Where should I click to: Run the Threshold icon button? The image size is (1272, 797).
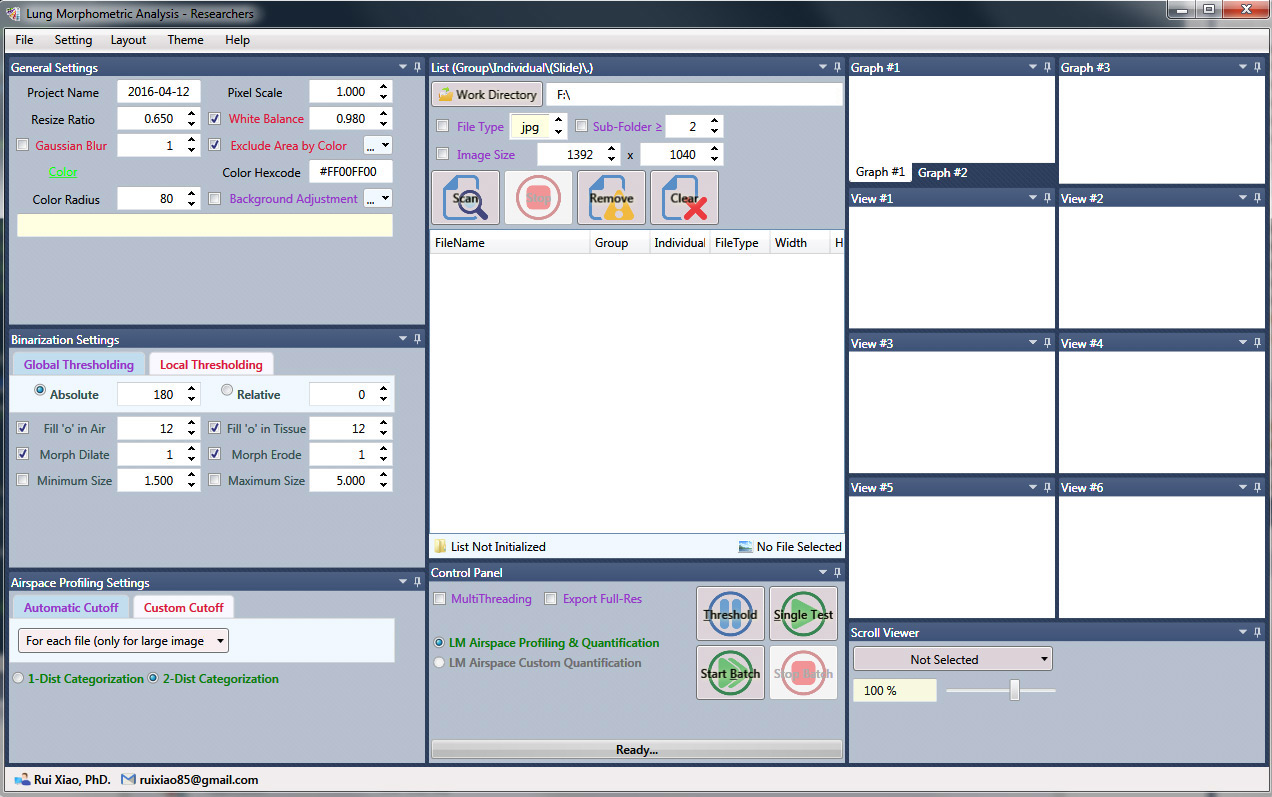[x=730, y=614]
